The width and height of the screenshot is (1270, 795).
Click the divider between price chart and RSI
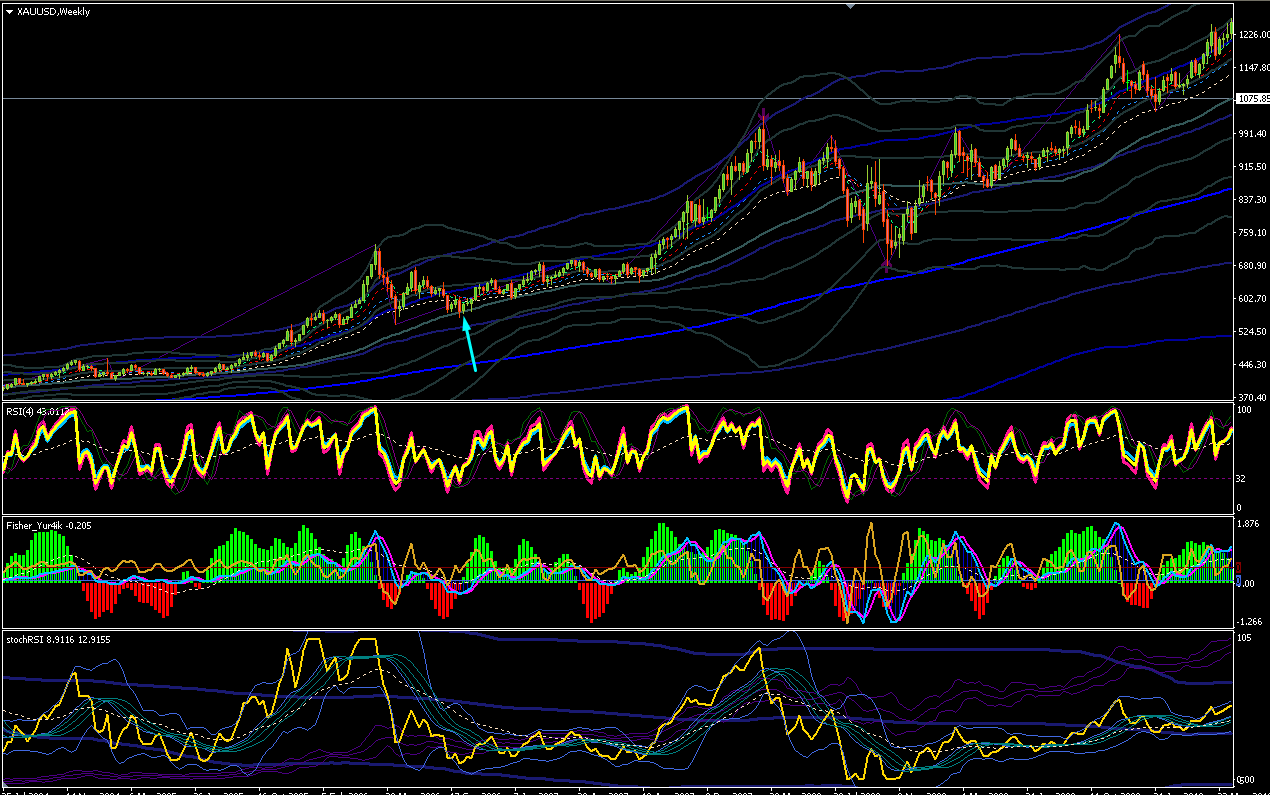(x=617, y=402)
